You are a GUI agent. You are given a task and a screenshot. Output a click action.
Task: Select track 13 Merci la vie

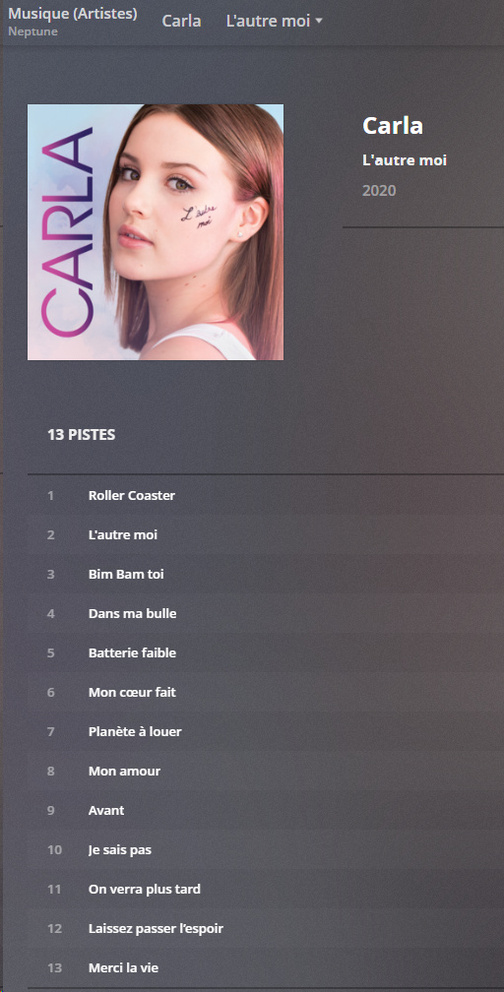(266, 968)
